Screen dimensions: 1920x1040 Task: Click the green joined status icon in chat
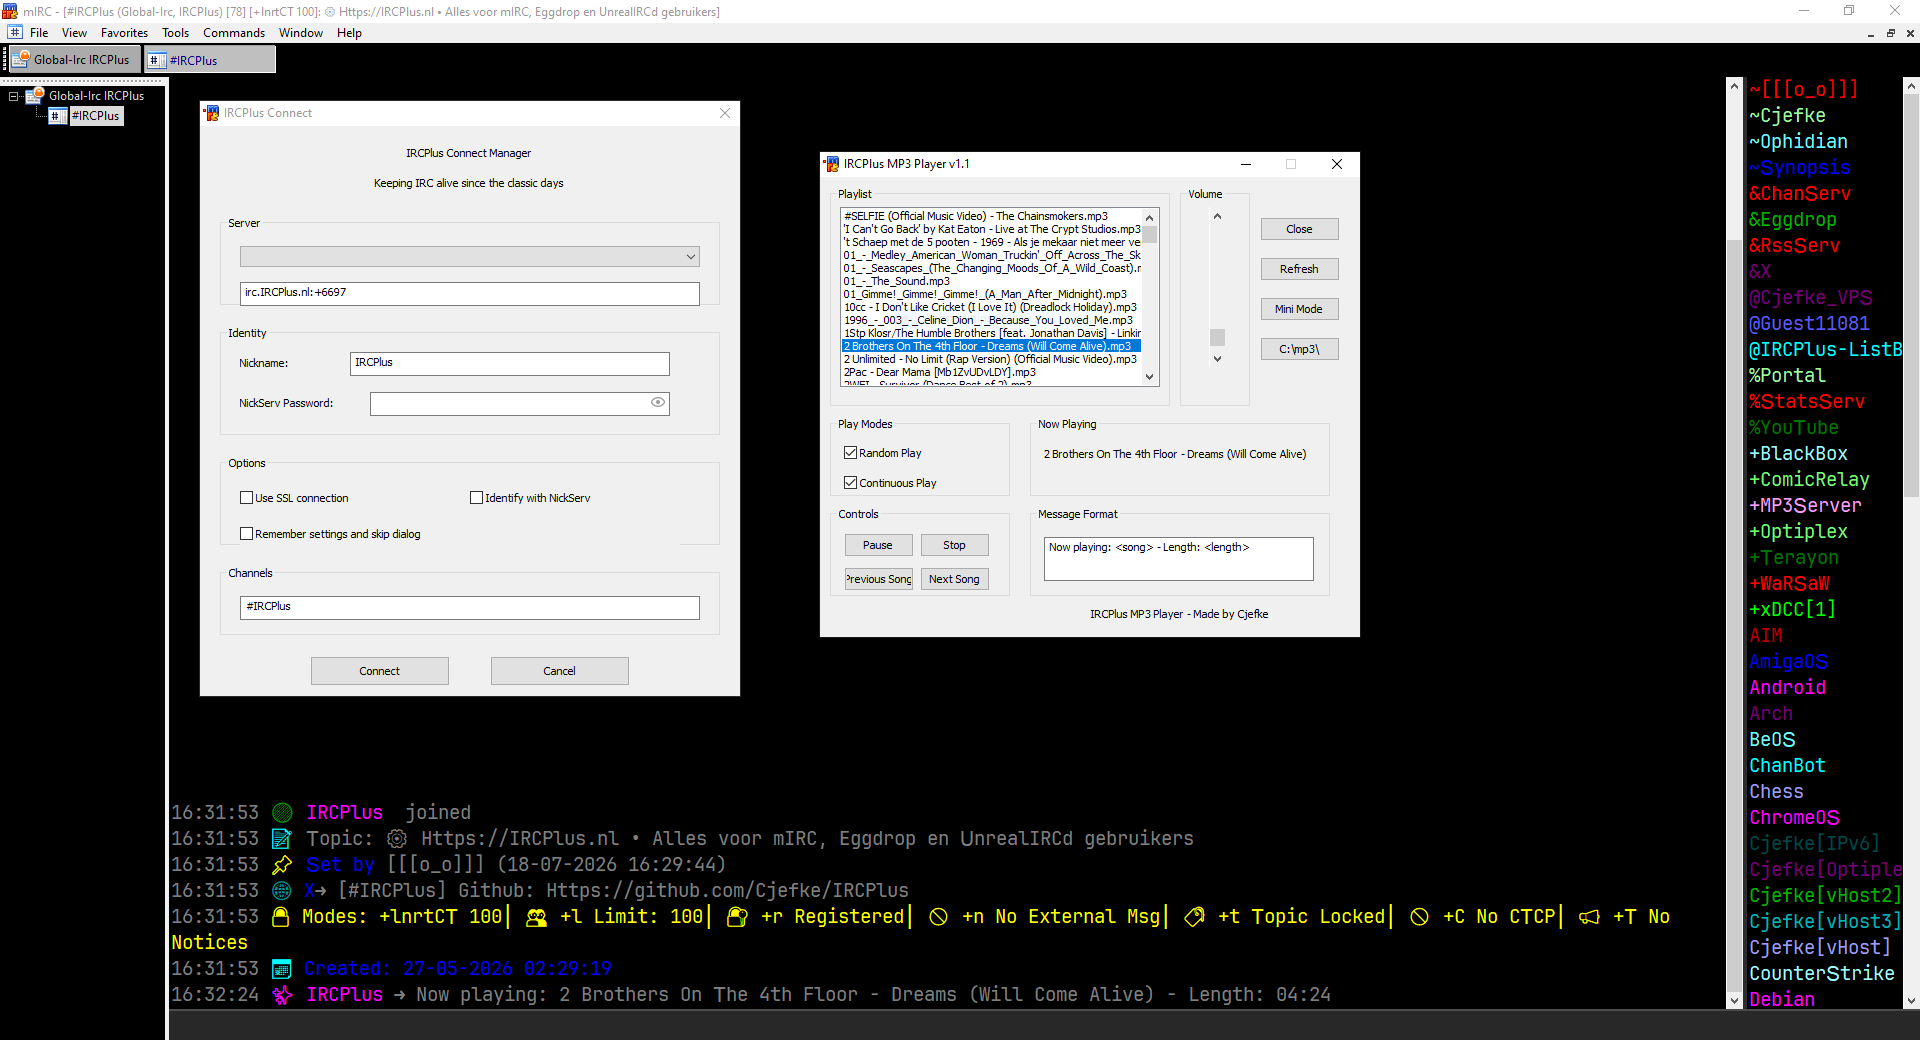pos(283,813)
